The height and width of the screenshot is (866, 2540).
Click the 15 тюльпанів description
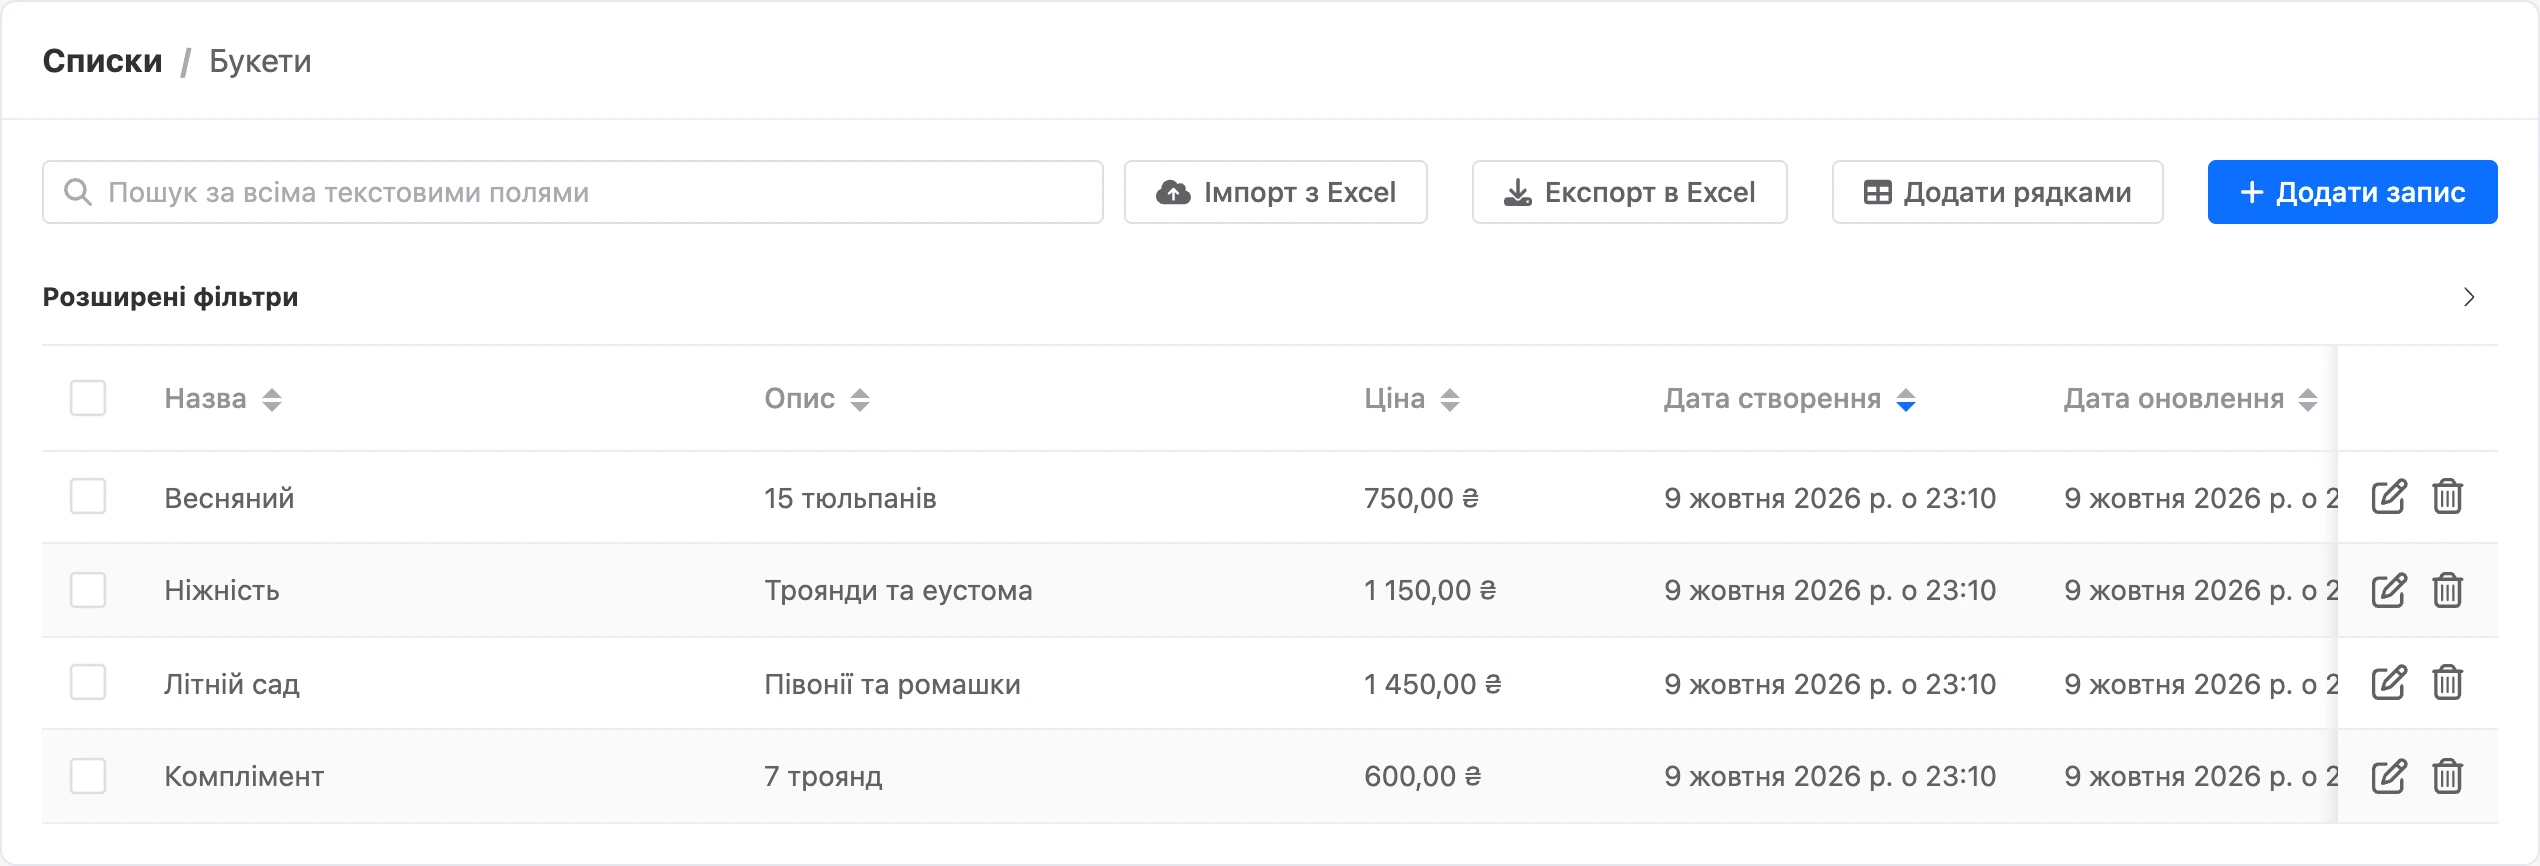[x=850, y=498]
